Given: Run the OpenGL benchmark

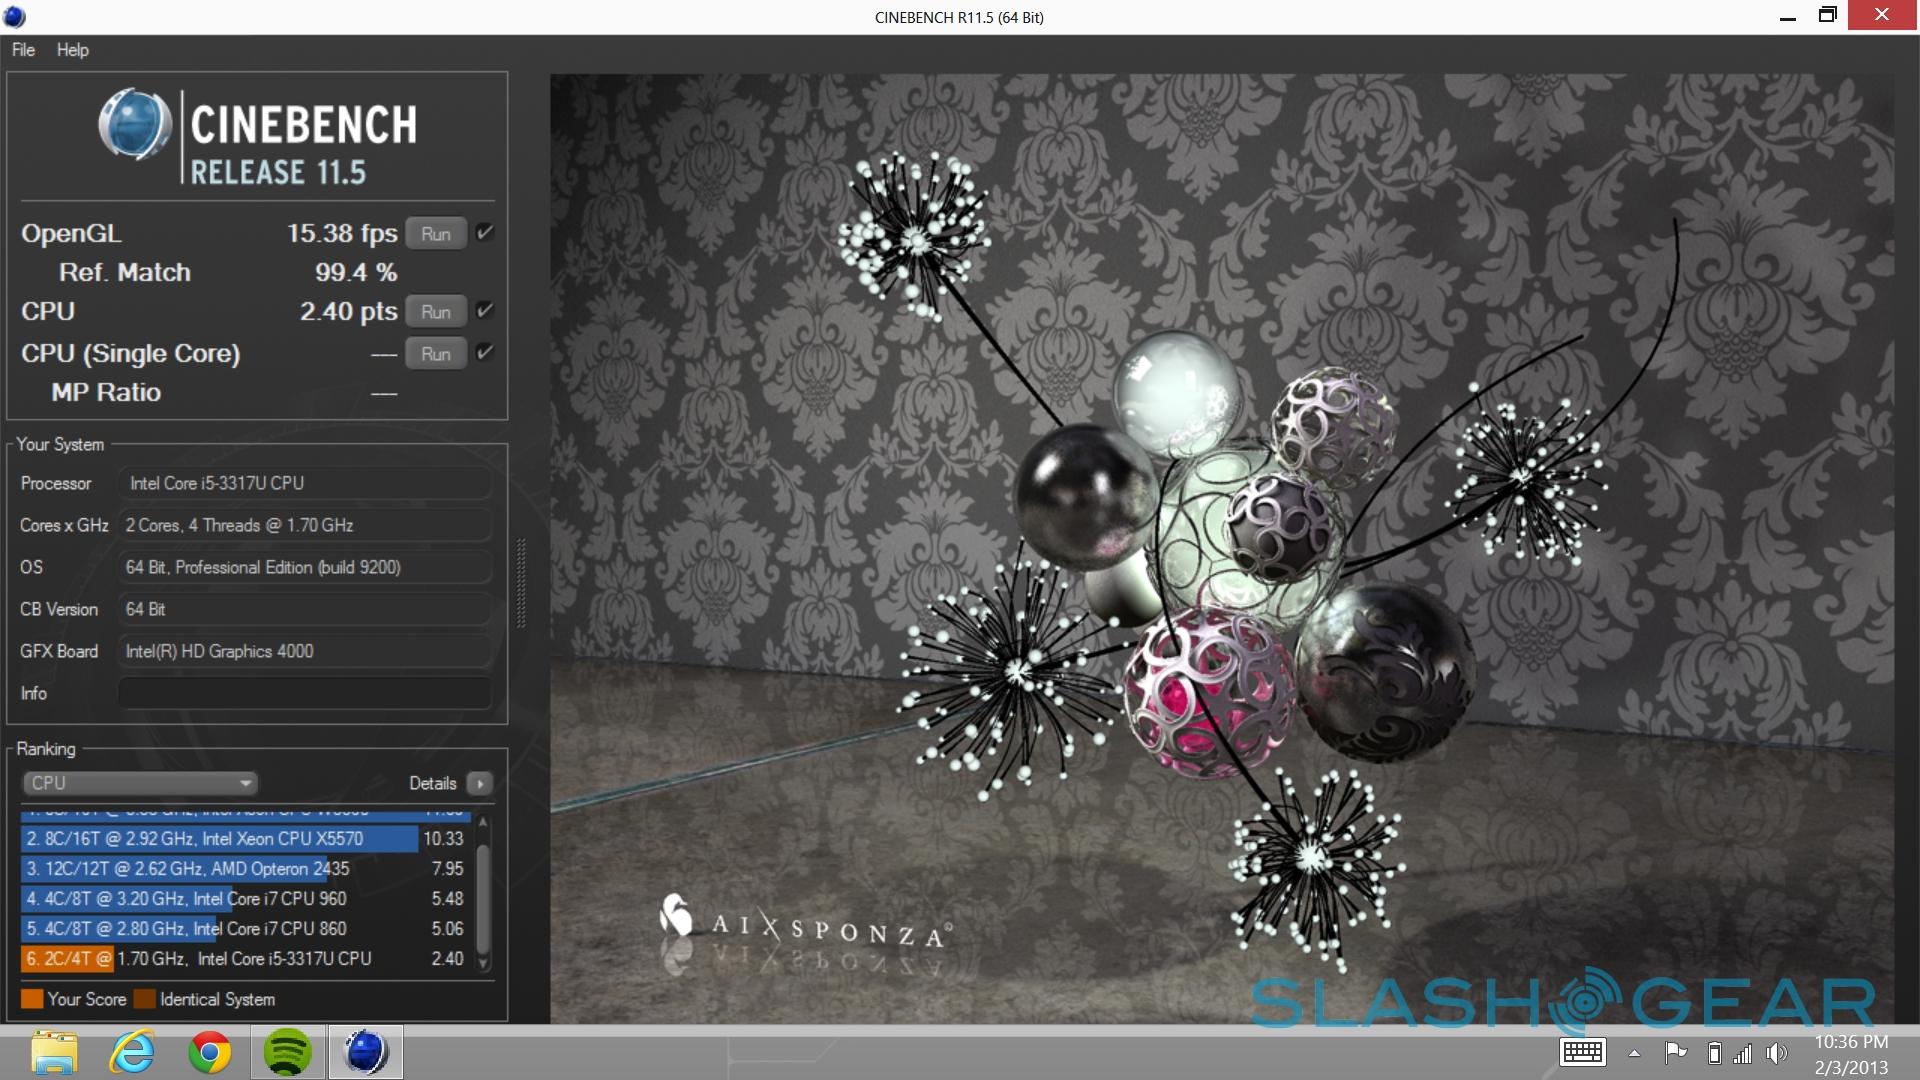Looking at the screenshot, I should pyautogui.click(x=436, y=234).
